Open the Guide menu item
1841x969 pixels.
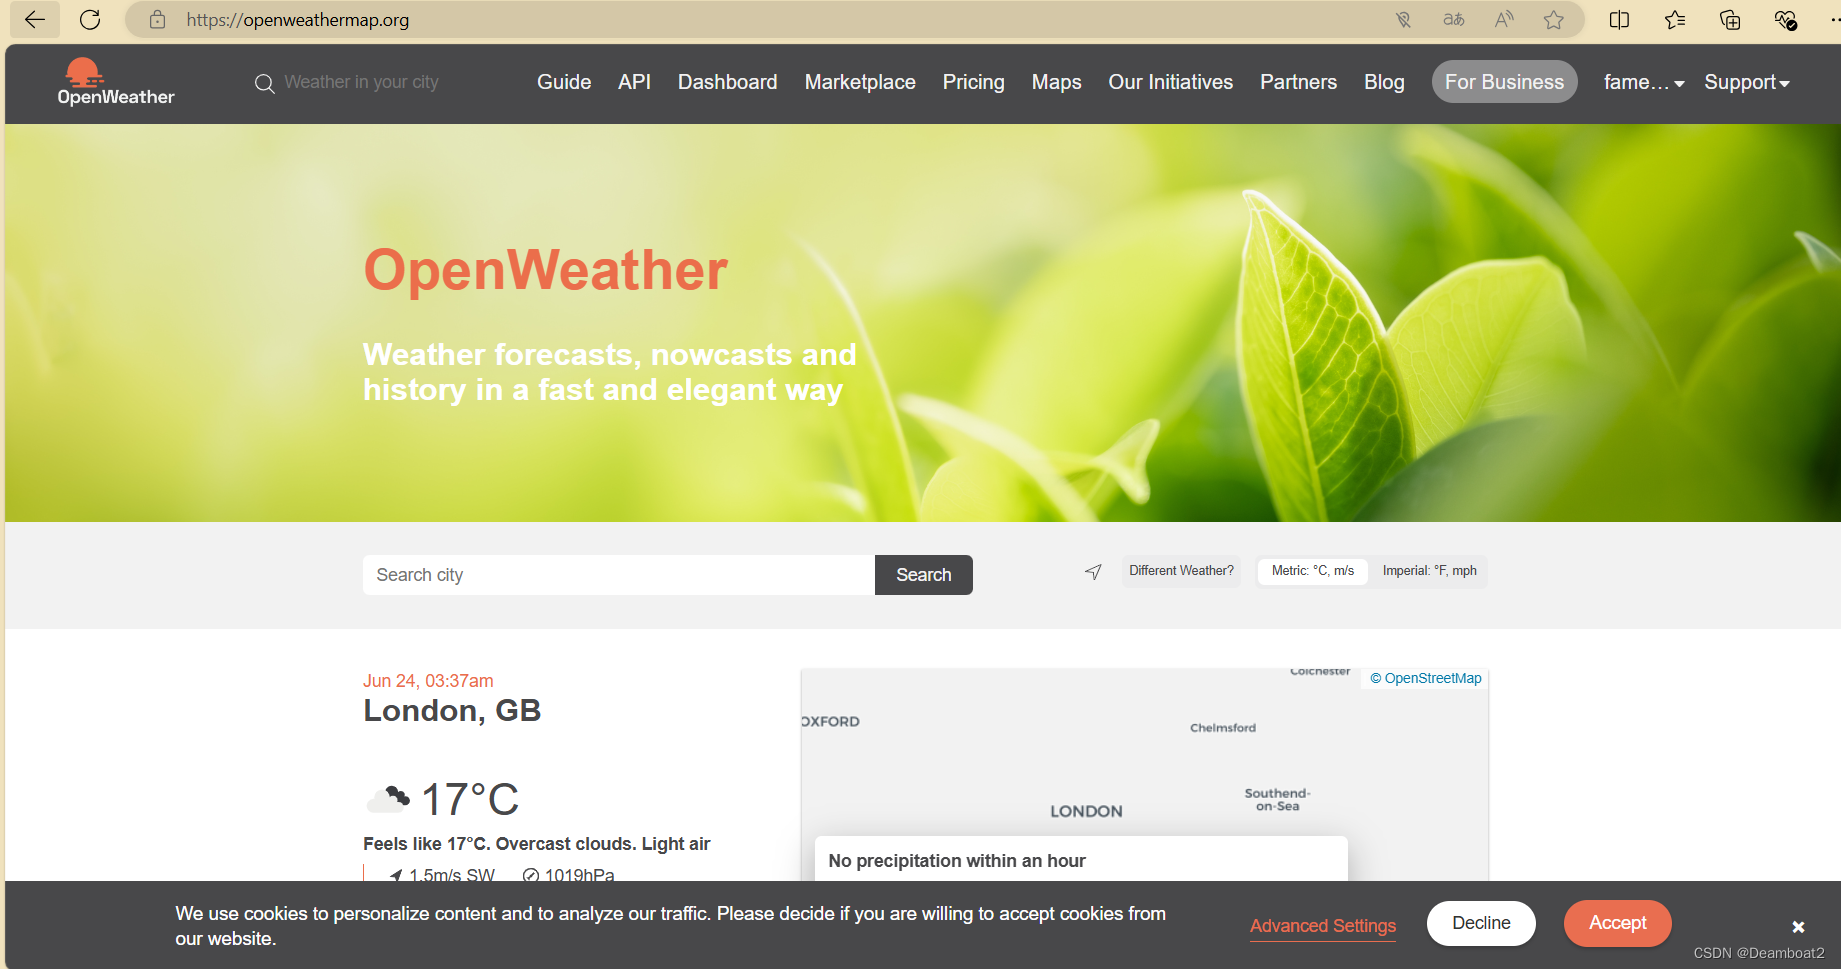click(564, 82)
